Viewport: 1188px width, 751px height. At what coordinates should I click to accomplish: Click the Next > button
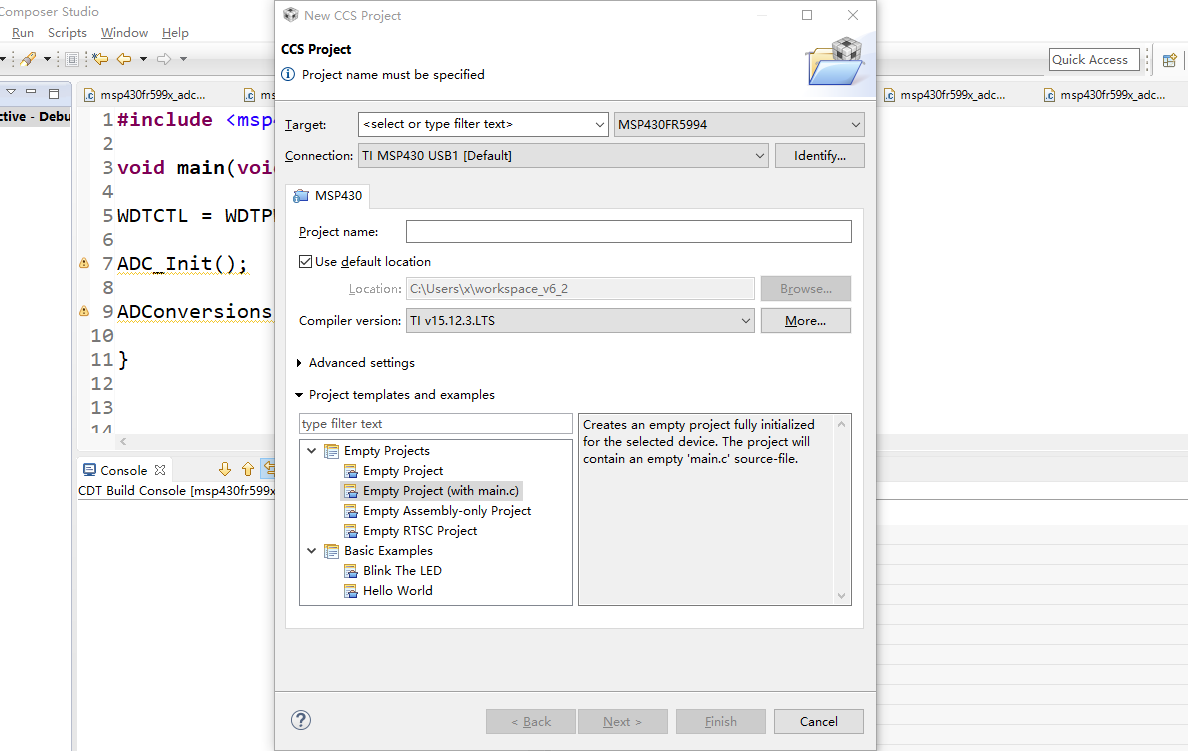pyautogui.click(x=623, y=721)
